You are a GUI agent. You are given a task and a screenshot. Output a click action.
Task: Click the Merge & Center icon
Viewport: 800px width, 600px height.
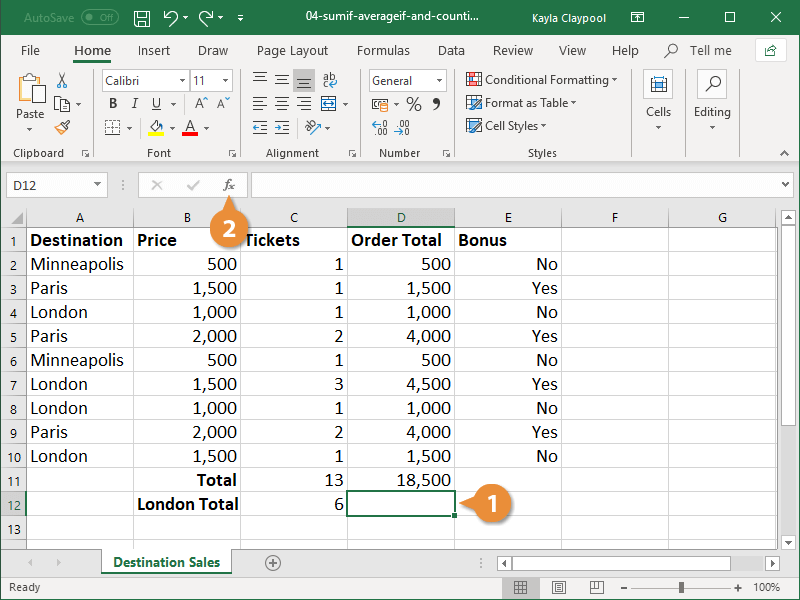click(329, 103)
